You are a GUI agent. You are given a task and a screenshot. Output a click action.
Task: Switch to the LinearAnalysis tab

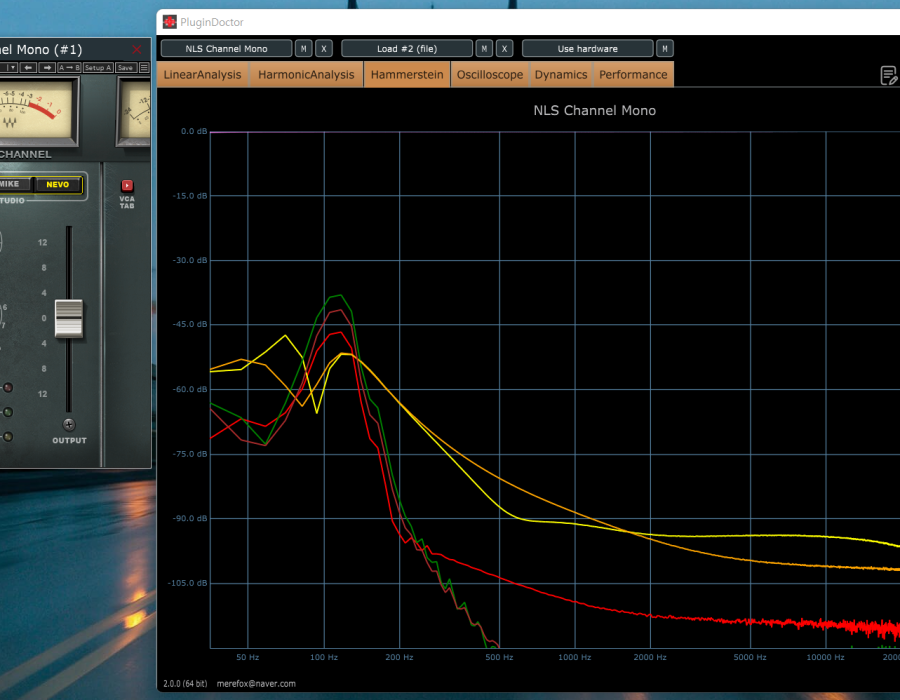tap(203, 75)
